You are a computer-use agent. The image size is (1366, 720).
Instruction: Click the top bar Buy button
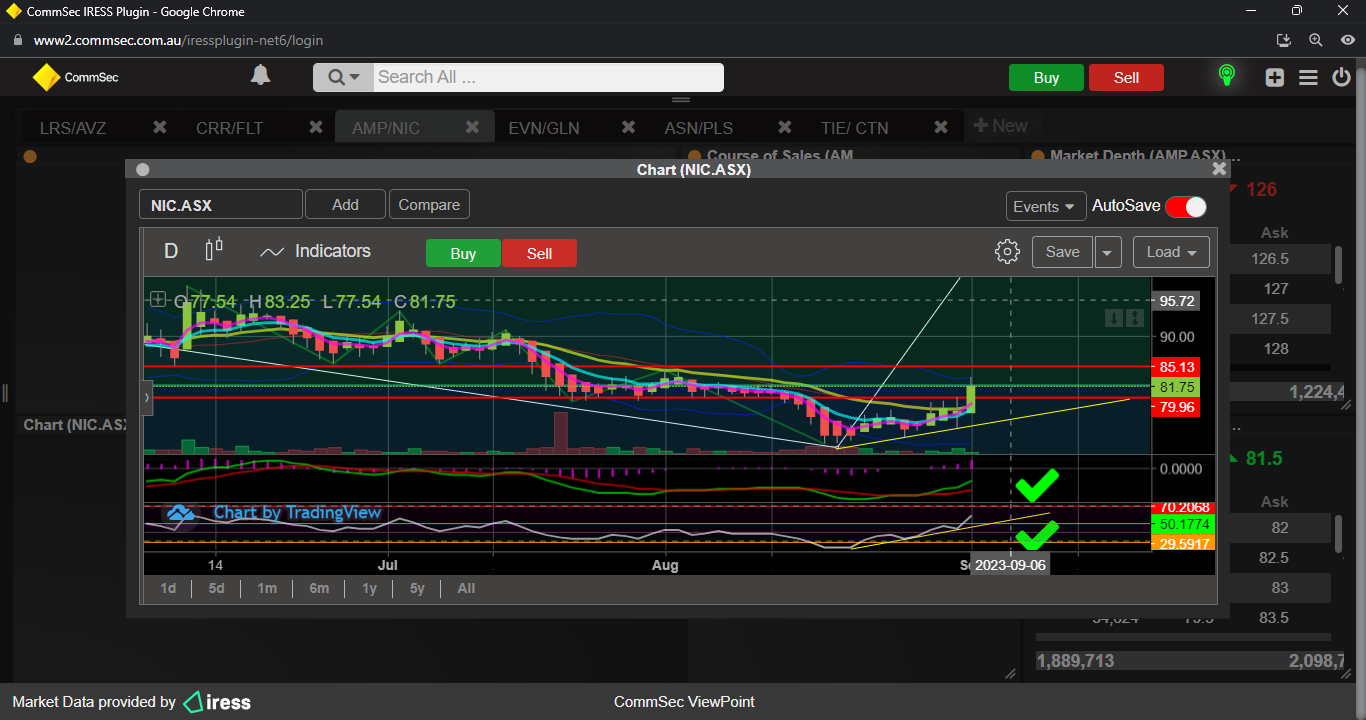1046,78
